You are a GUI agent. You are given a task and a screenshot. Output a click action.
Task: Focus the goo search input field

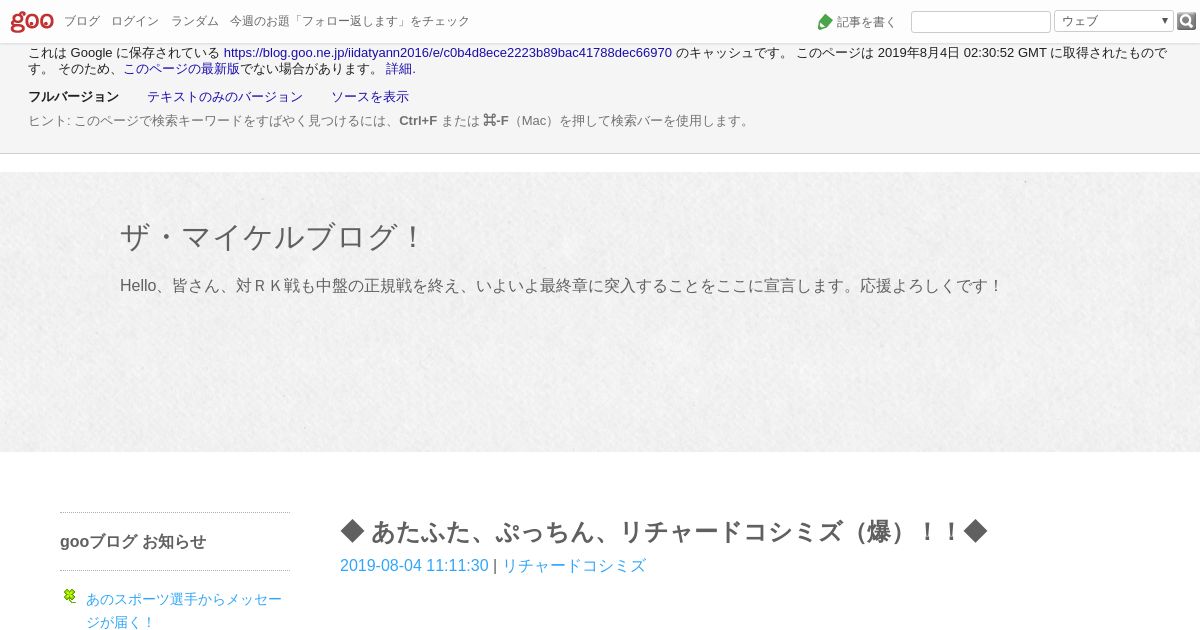pos(980,21)
